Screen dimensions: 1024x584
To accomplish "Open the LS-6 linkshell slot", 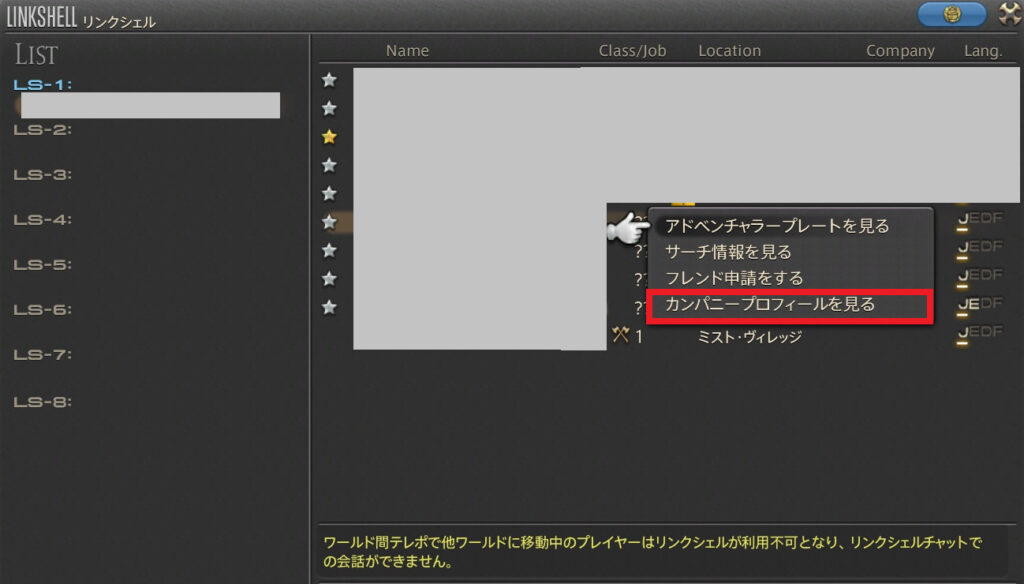I will click(x=43, y=310).
